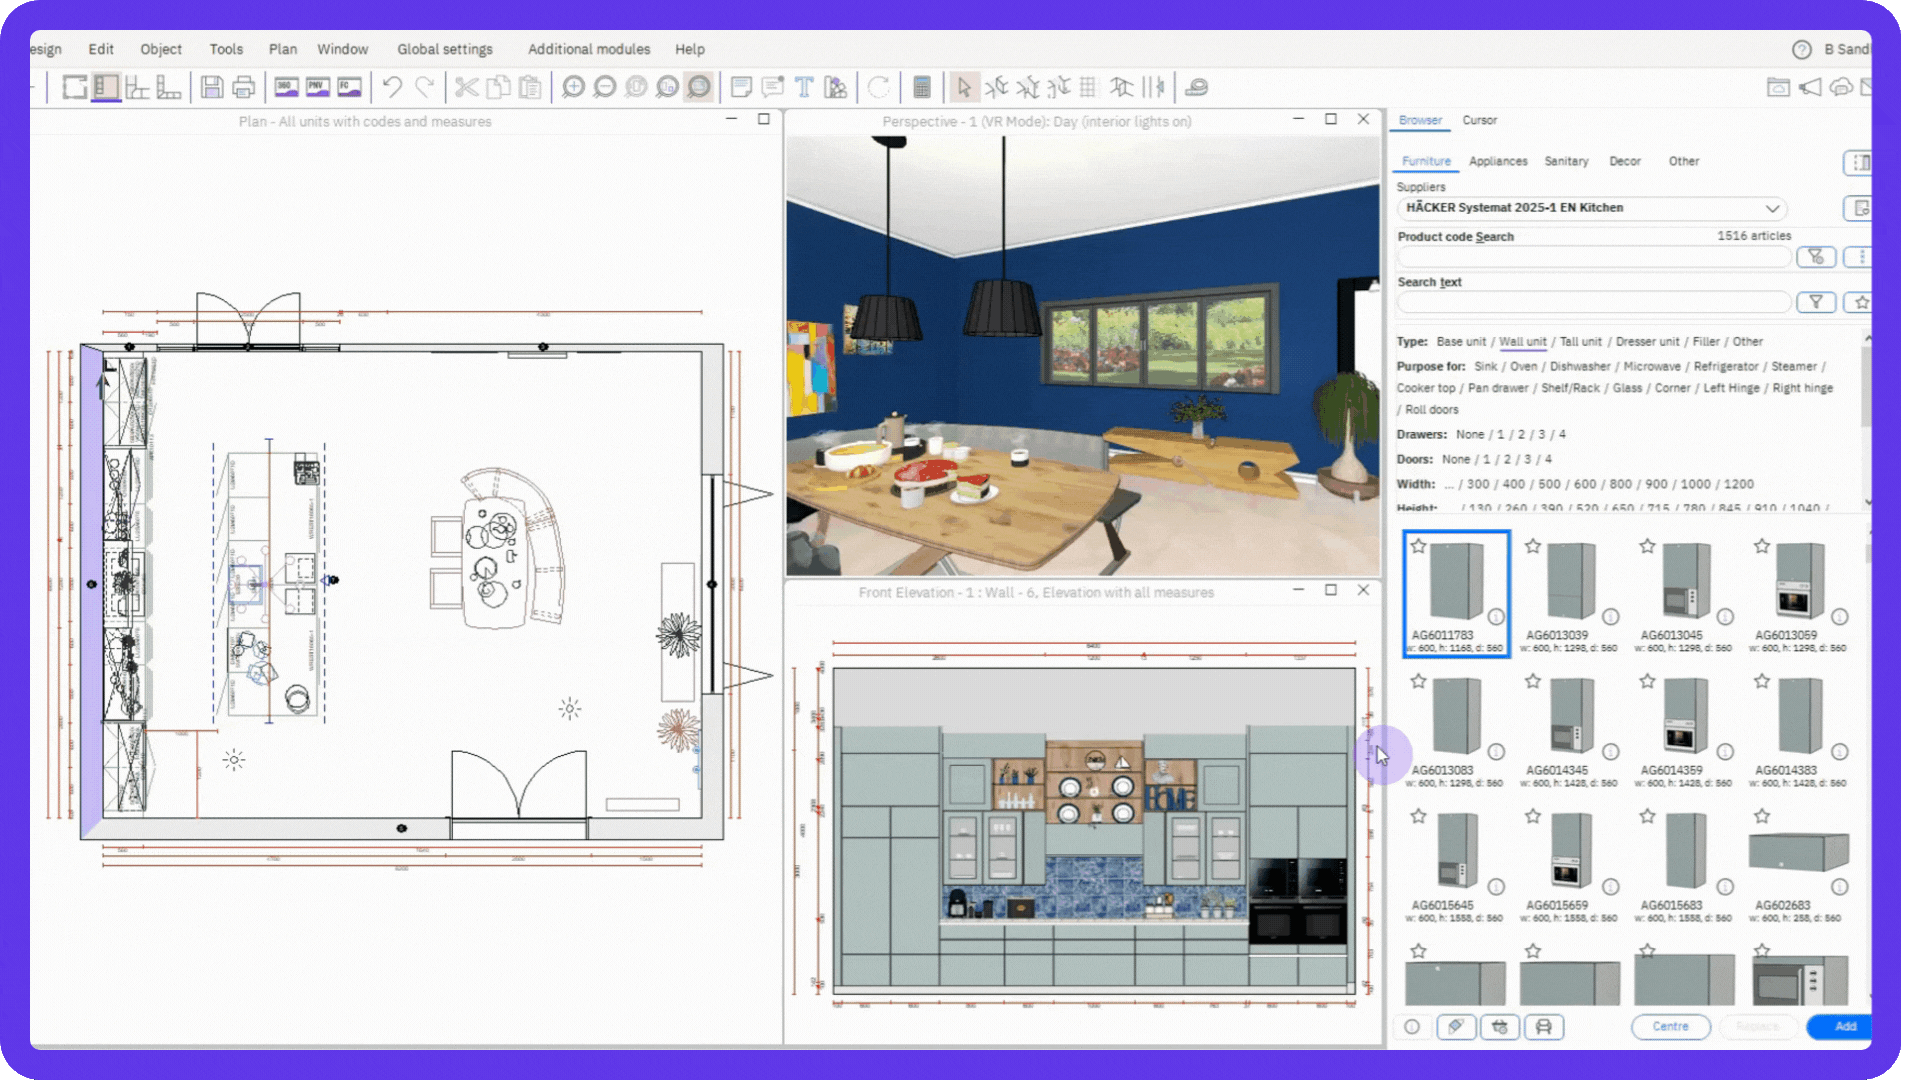This screenshot has width=1920, height=1080.
Task: Click the Print icon
Action: click(x=243, y=88)
